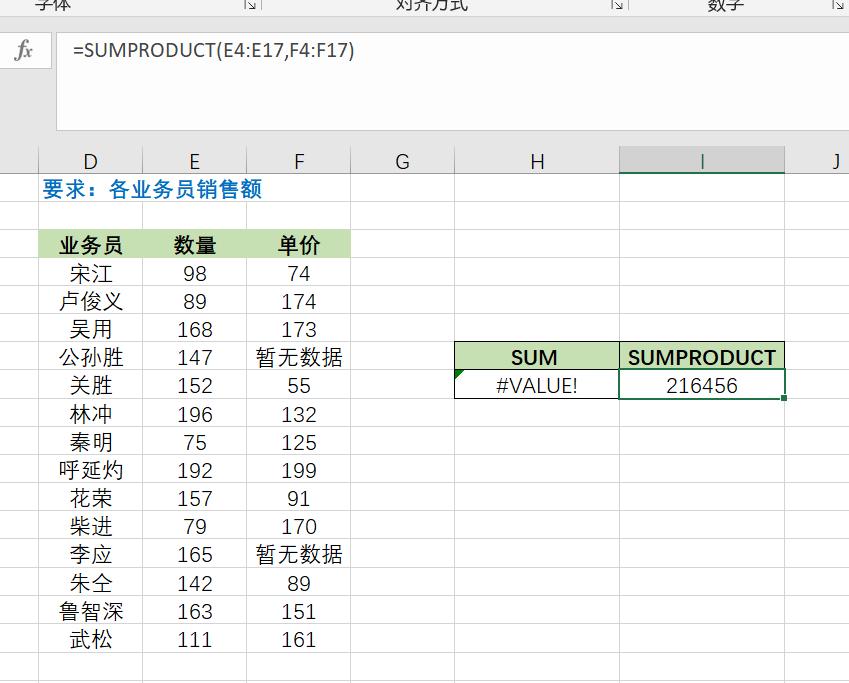Open the Alignment group dialog launcher
This screenshot has width=849, height=683.
tap(617, 5)
